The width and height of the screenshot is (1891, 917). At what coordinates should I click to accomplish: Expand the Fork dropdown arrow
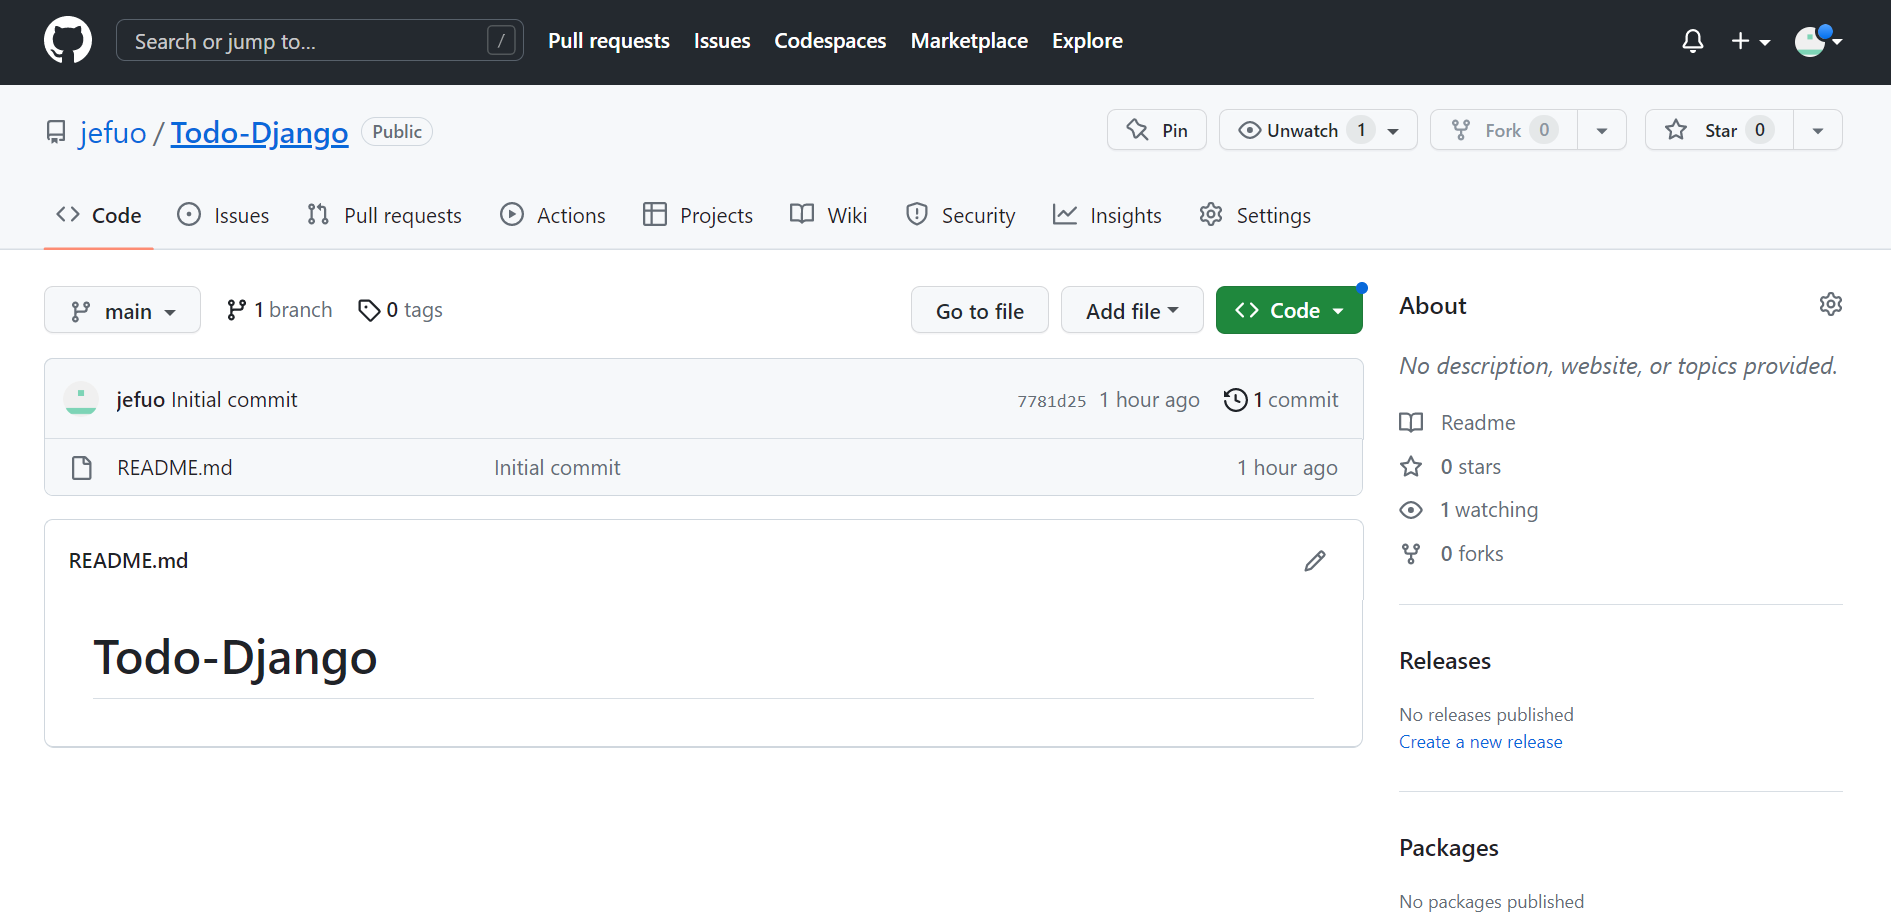pos(1602,130)
